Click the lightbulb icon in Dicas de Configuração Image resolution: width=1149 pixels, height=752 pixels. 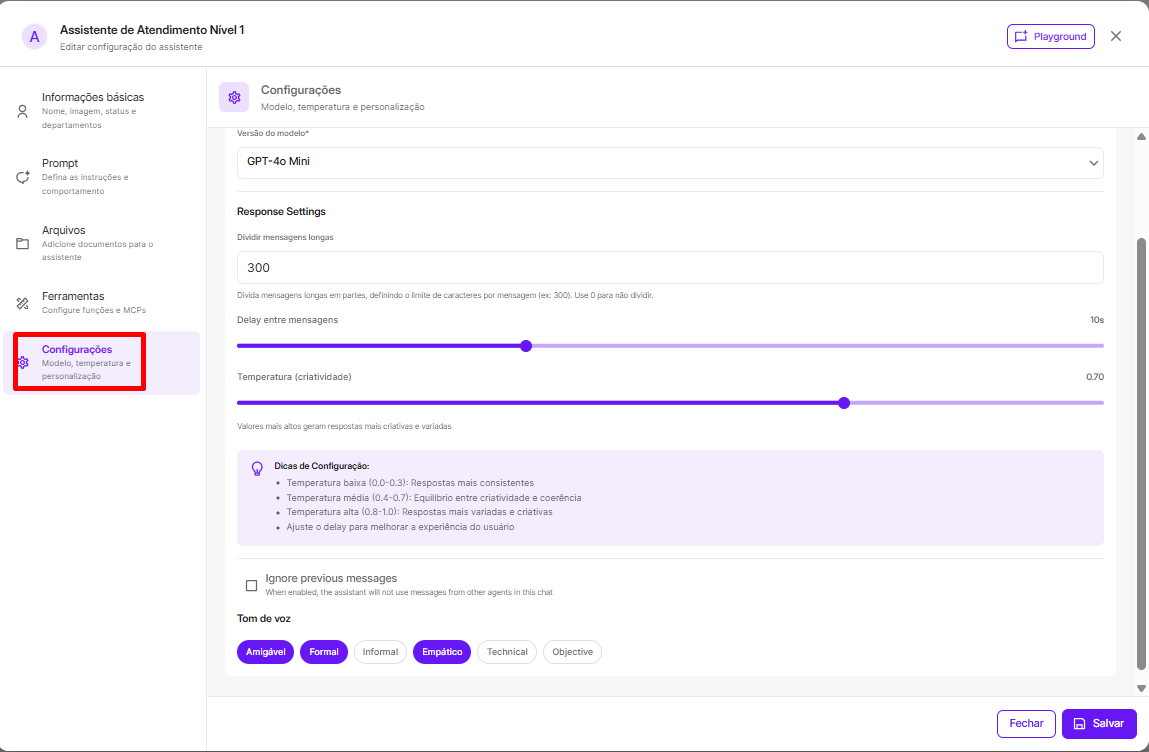click(x=257, y=467)
